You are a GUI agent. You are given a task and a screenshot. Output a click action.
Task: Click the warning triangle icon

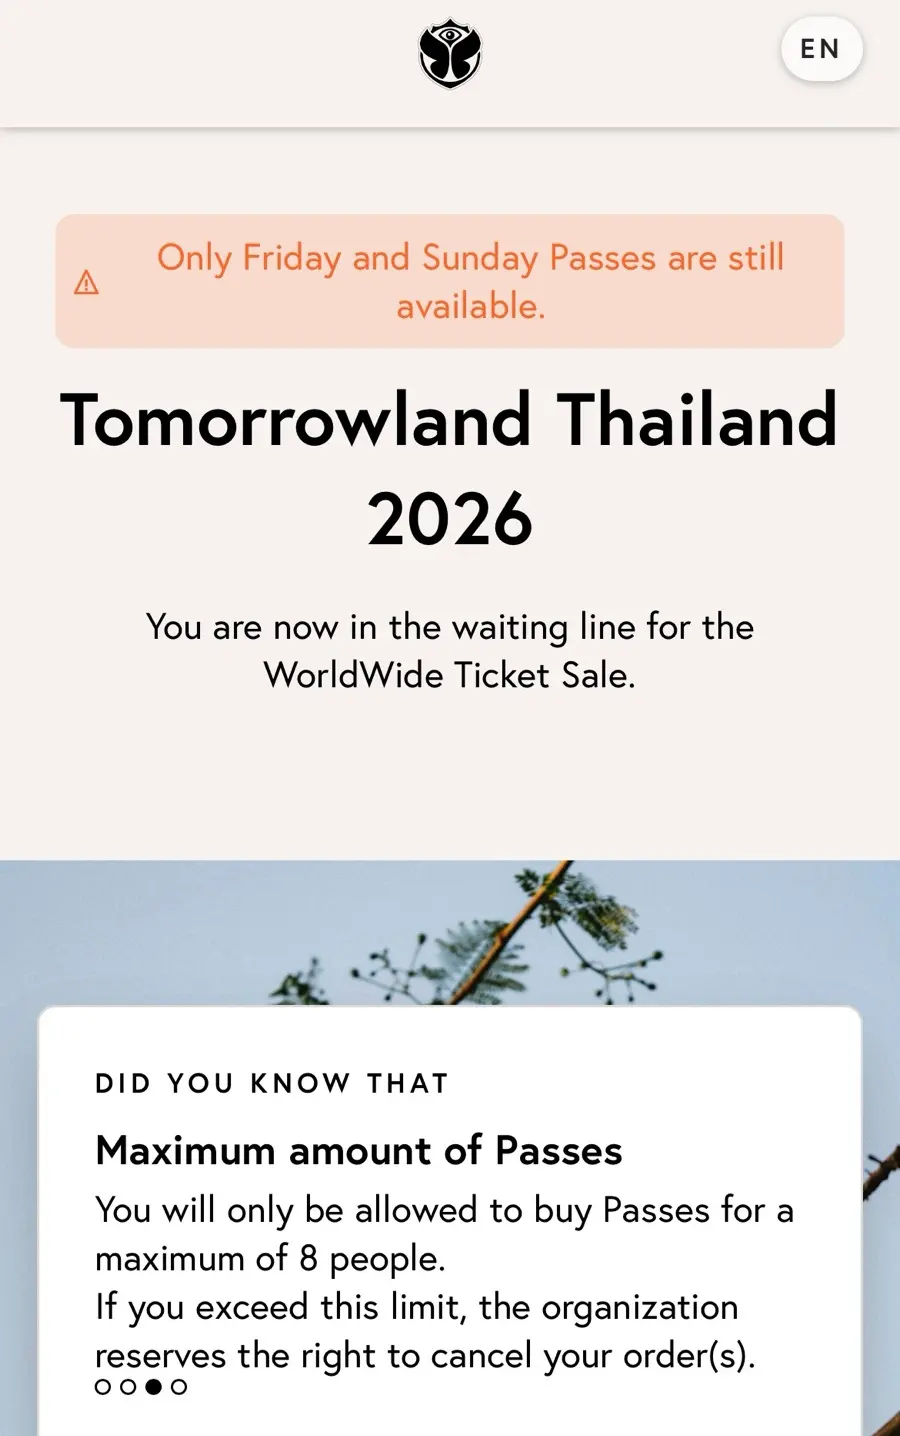pyautogui.click(x=87, y=283)
